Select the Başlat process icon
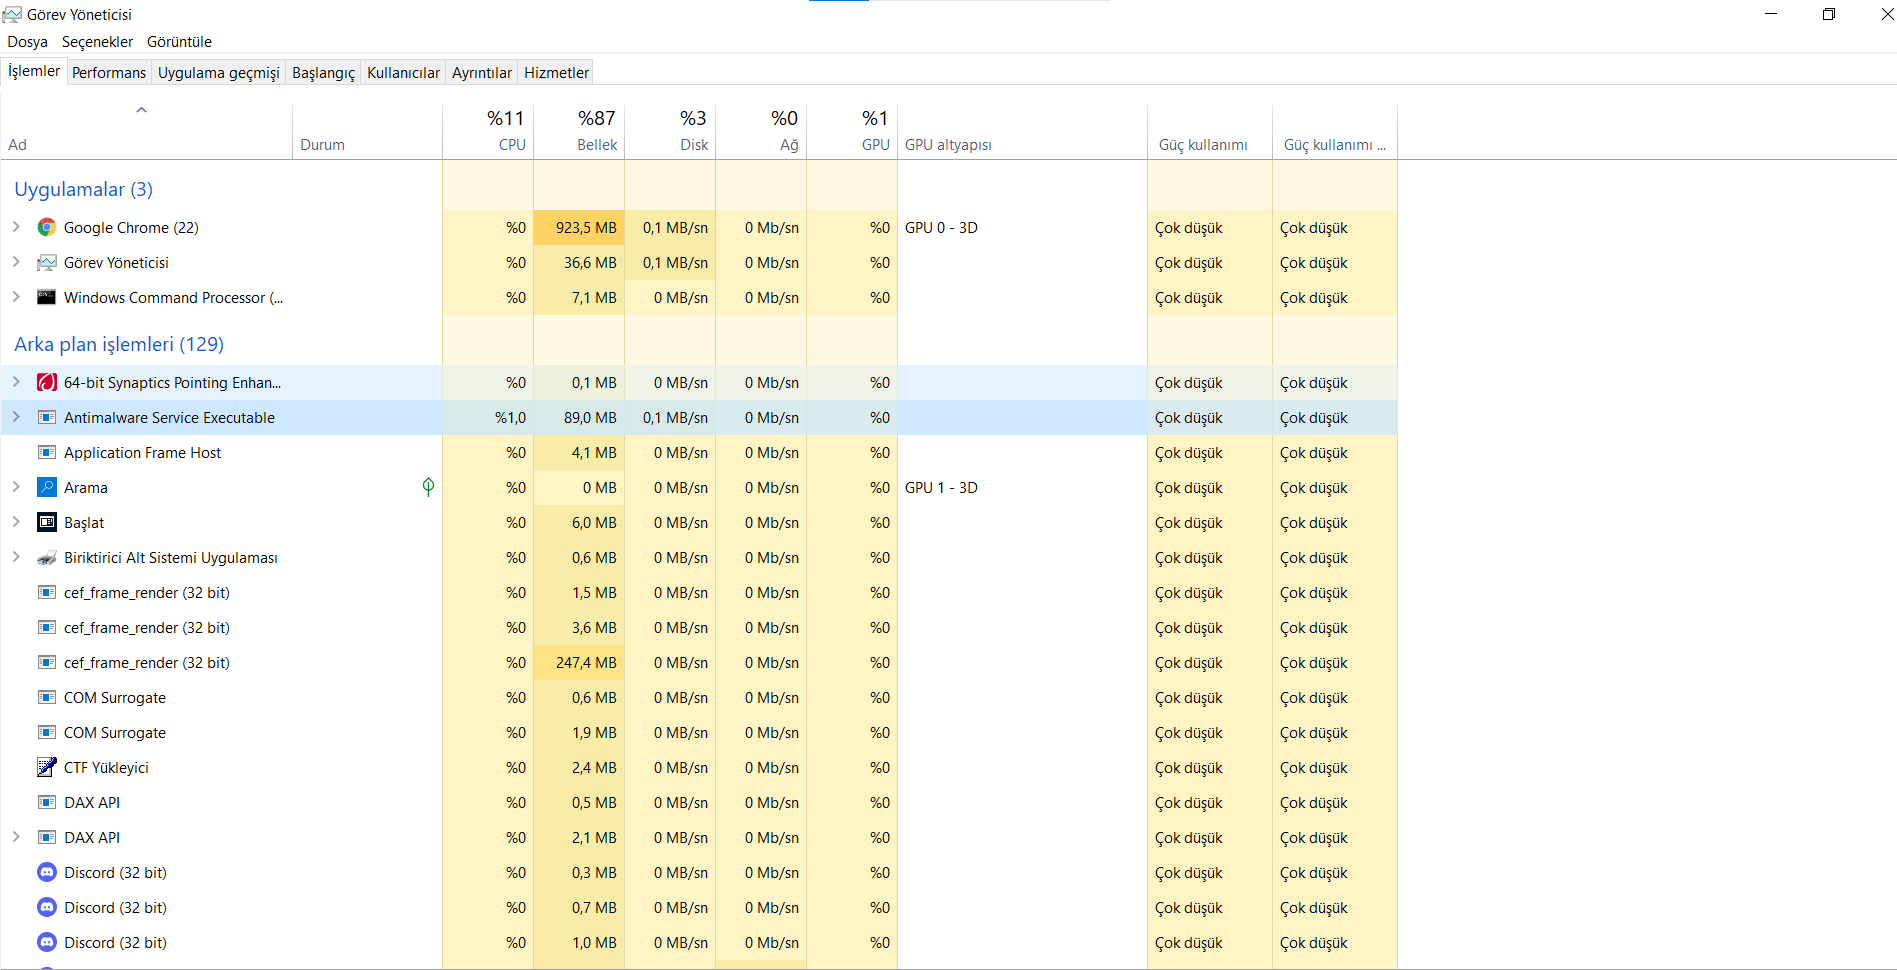The height and width of the screenshot is (970, 1897). pyautogui.click(x=46, y=523)
